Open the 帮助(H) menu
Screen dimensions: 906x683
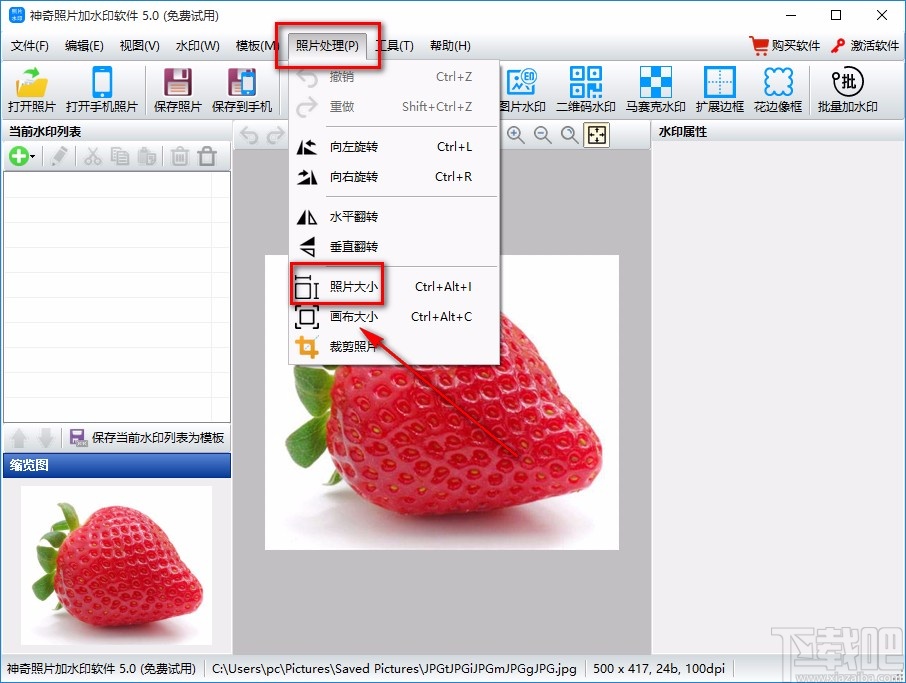[x=450, y=46]
